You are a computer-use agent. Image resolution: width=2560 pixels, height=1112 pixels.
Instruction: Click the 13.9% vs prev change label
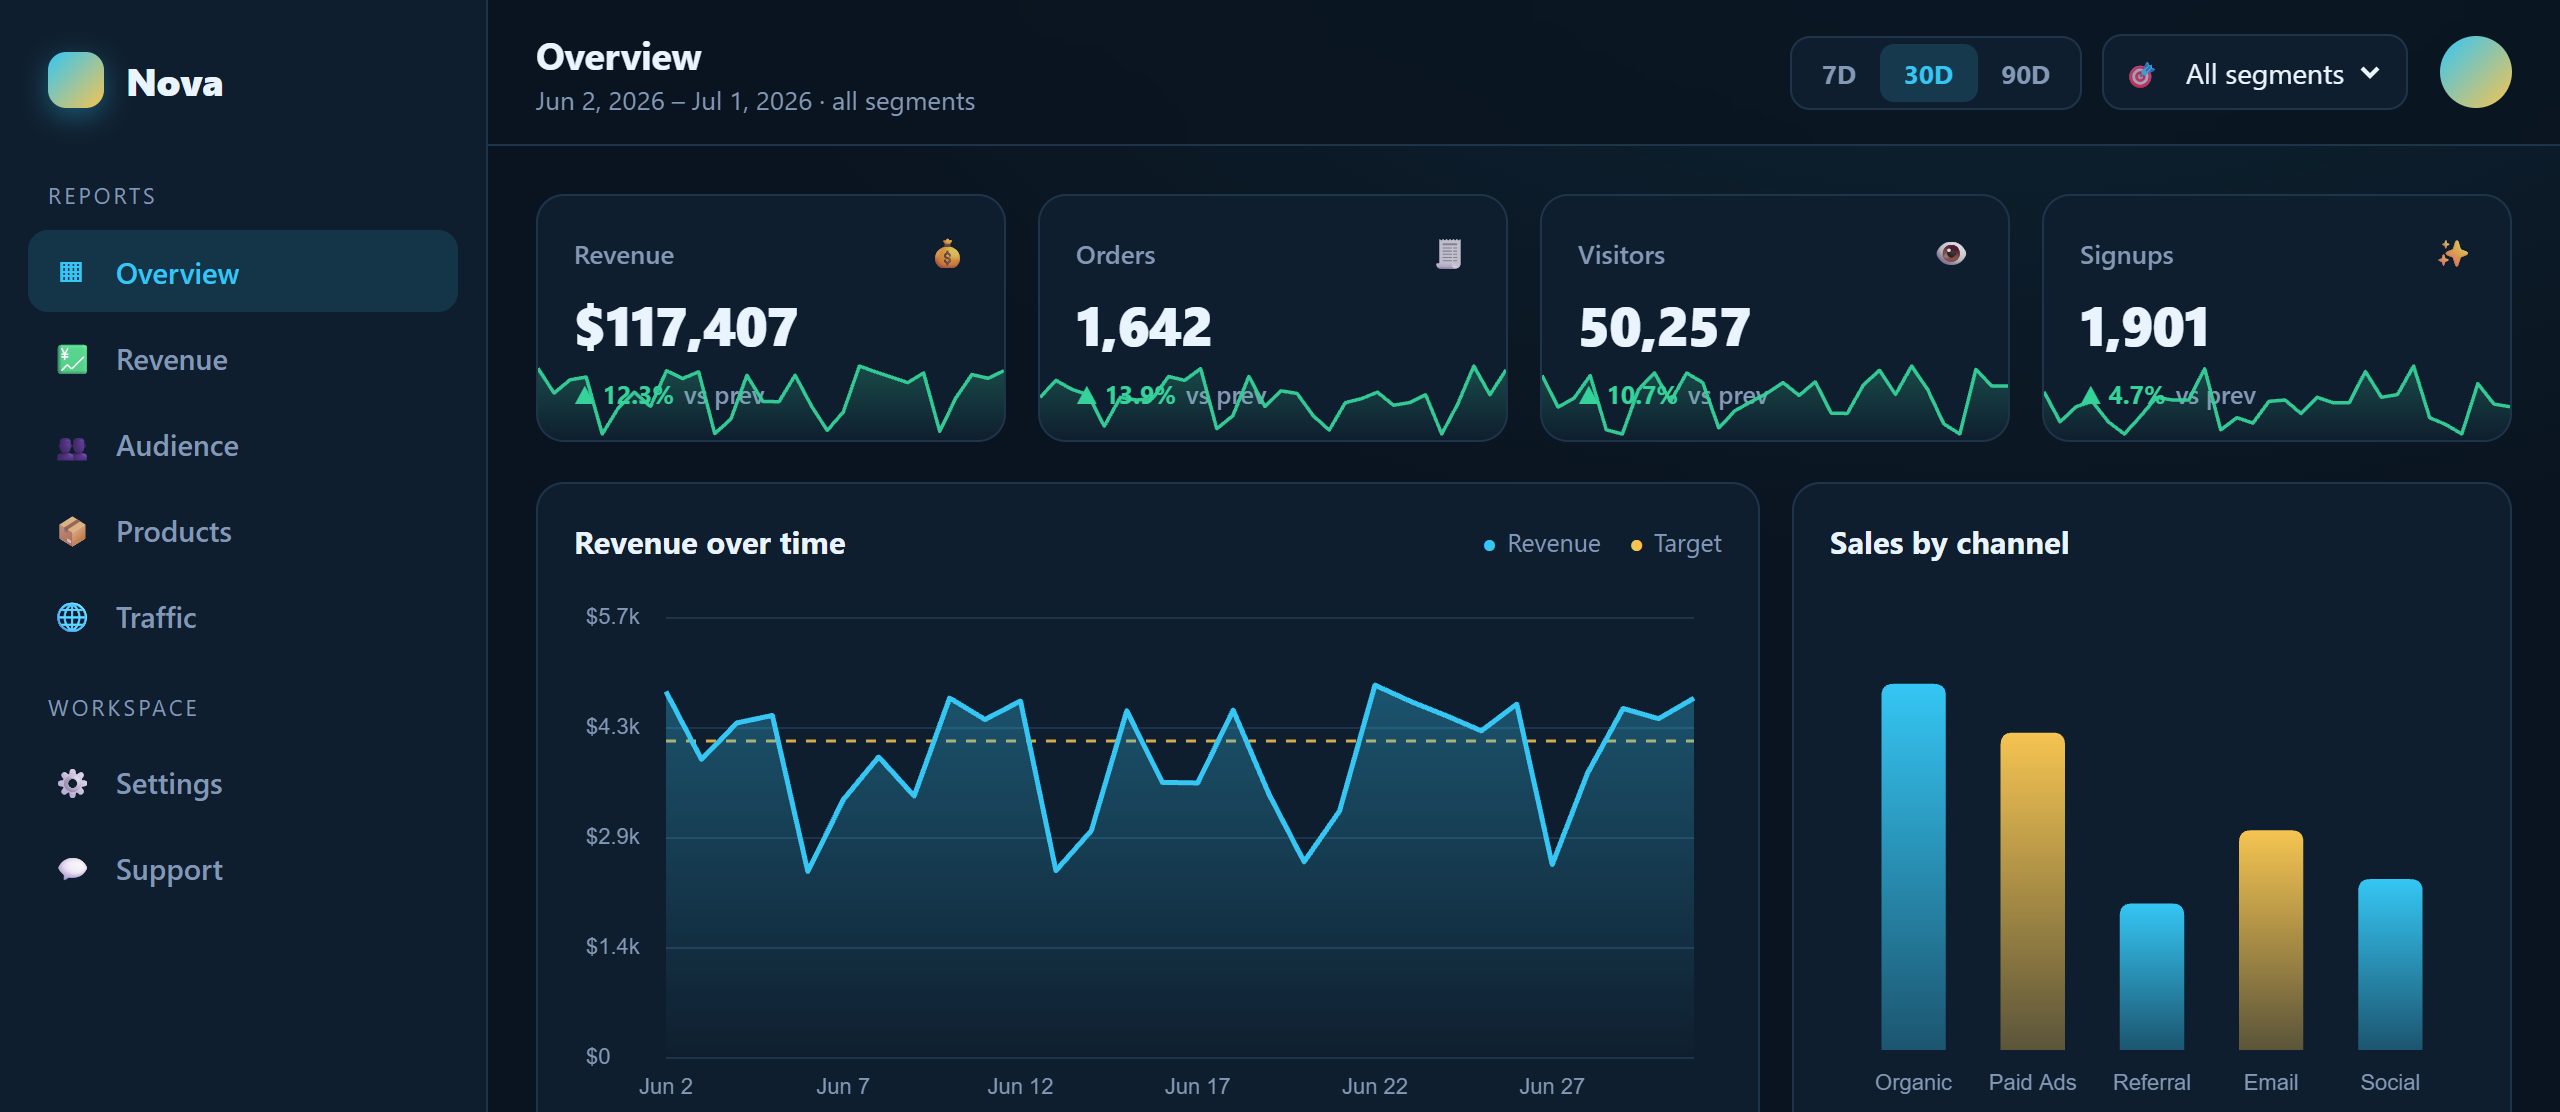[x=1172, y=395]
